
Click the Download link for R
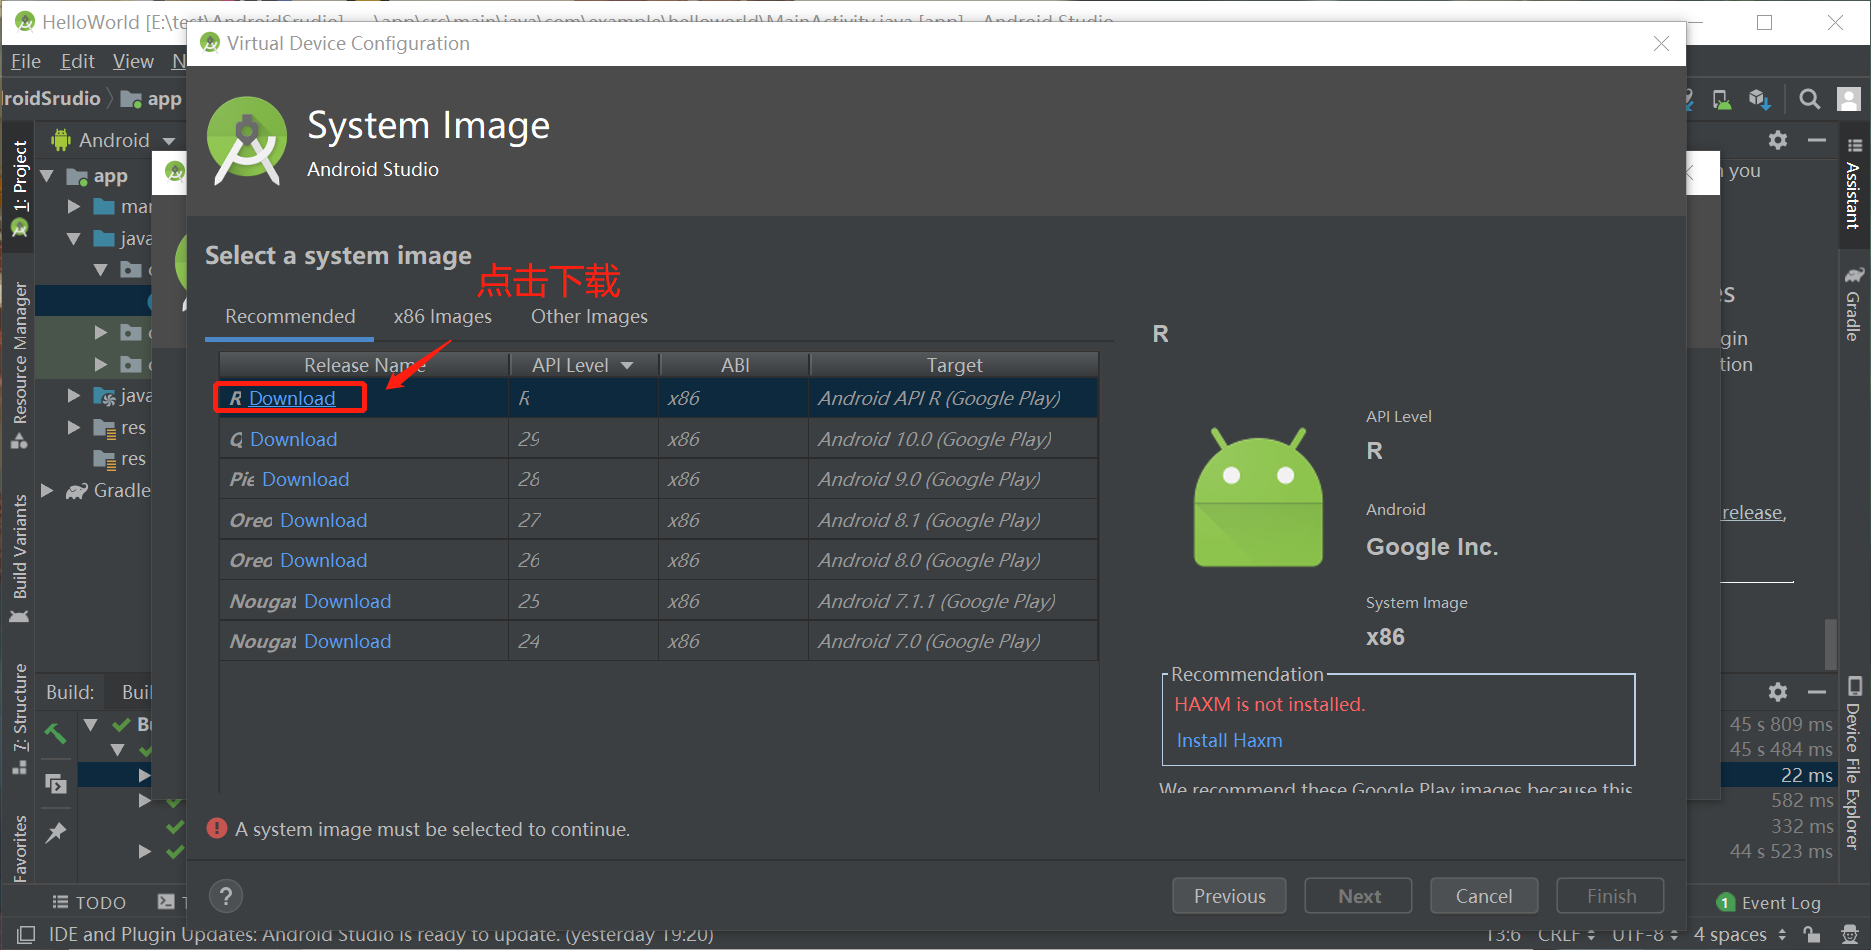(292, 398)
